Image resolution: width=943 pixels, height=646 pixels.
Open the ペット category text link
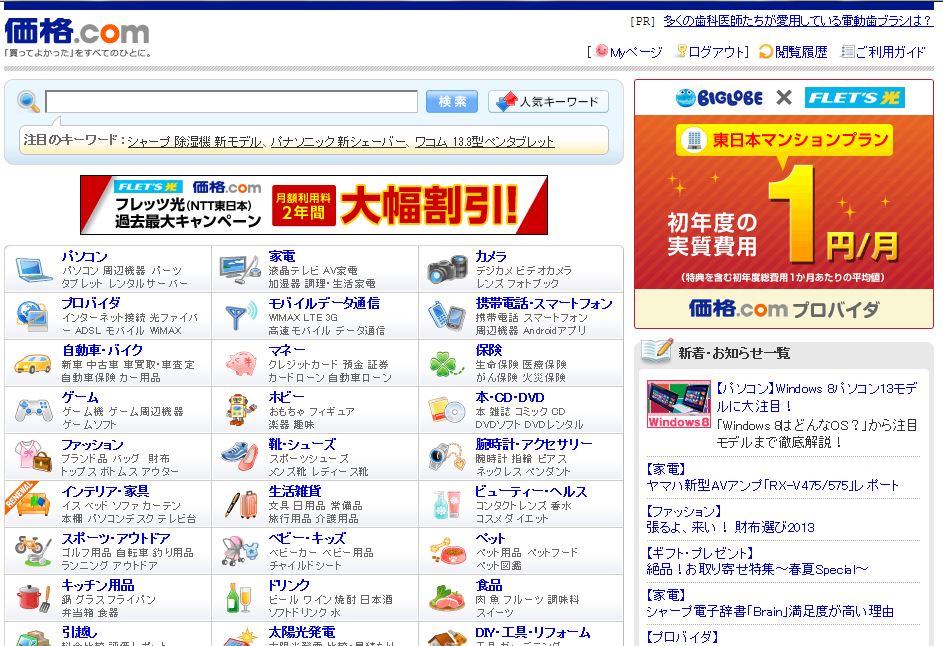(490, 538)
